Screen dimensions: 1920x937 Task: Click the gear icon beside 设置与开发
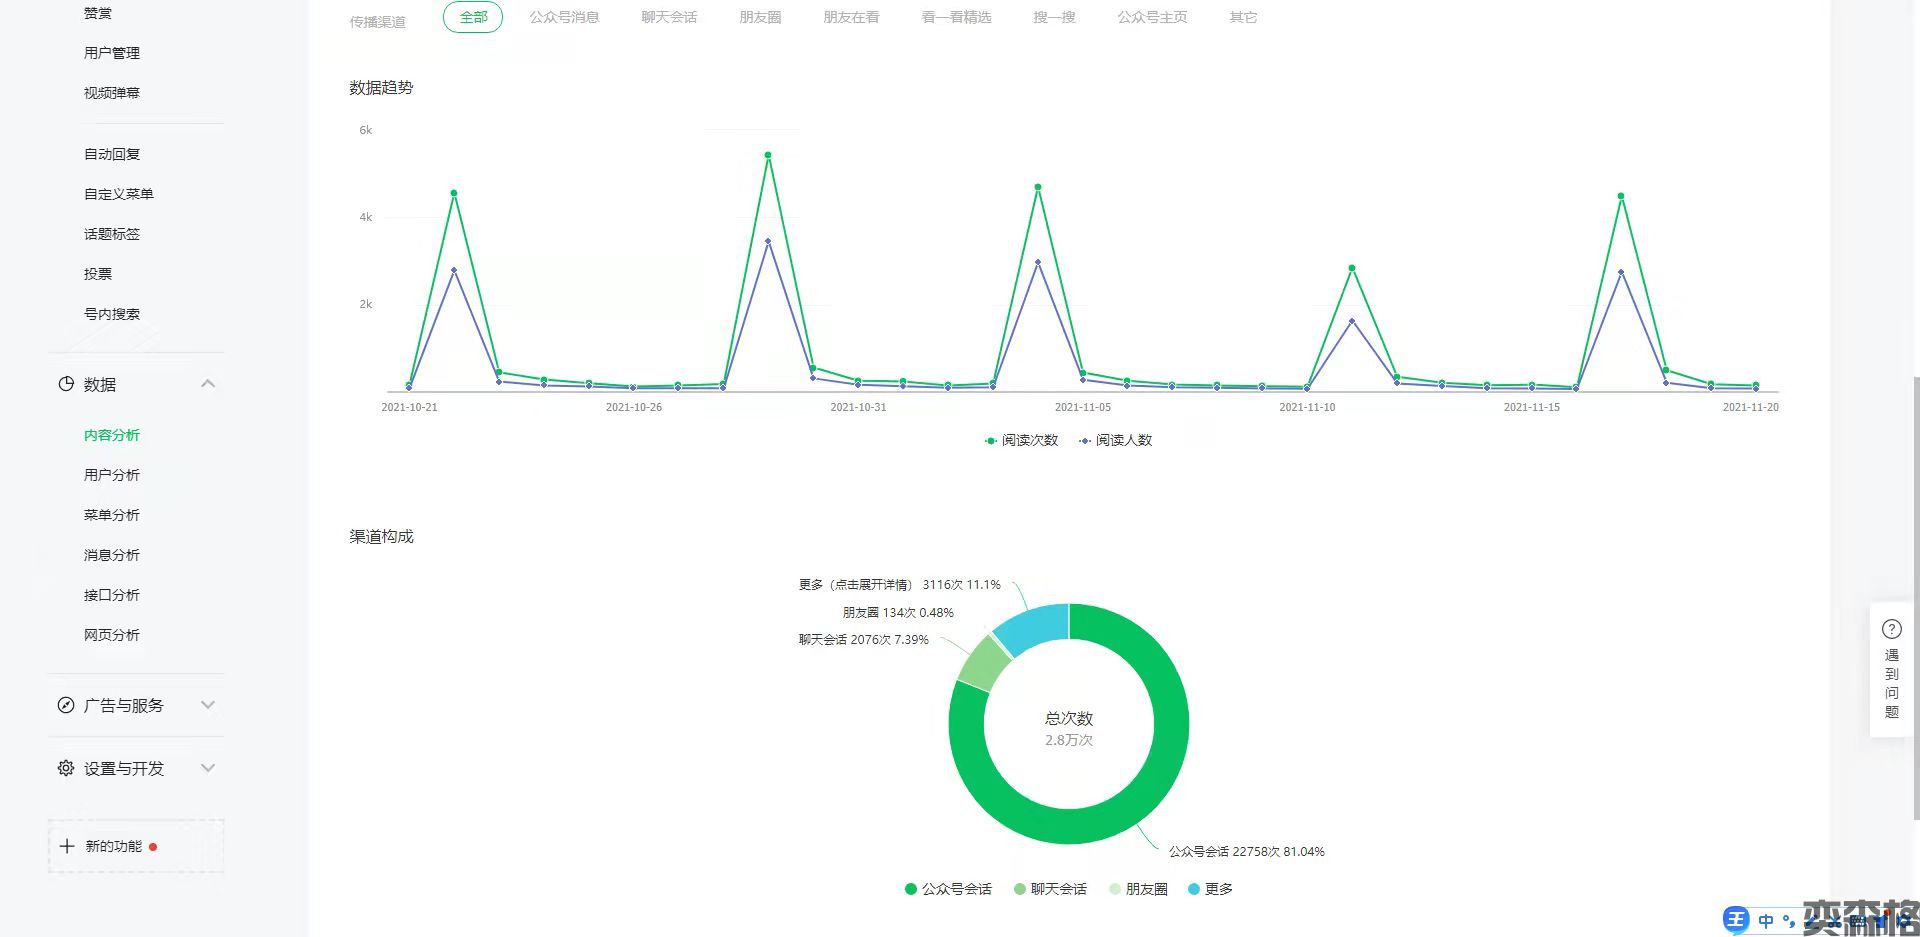coord(66,768)
